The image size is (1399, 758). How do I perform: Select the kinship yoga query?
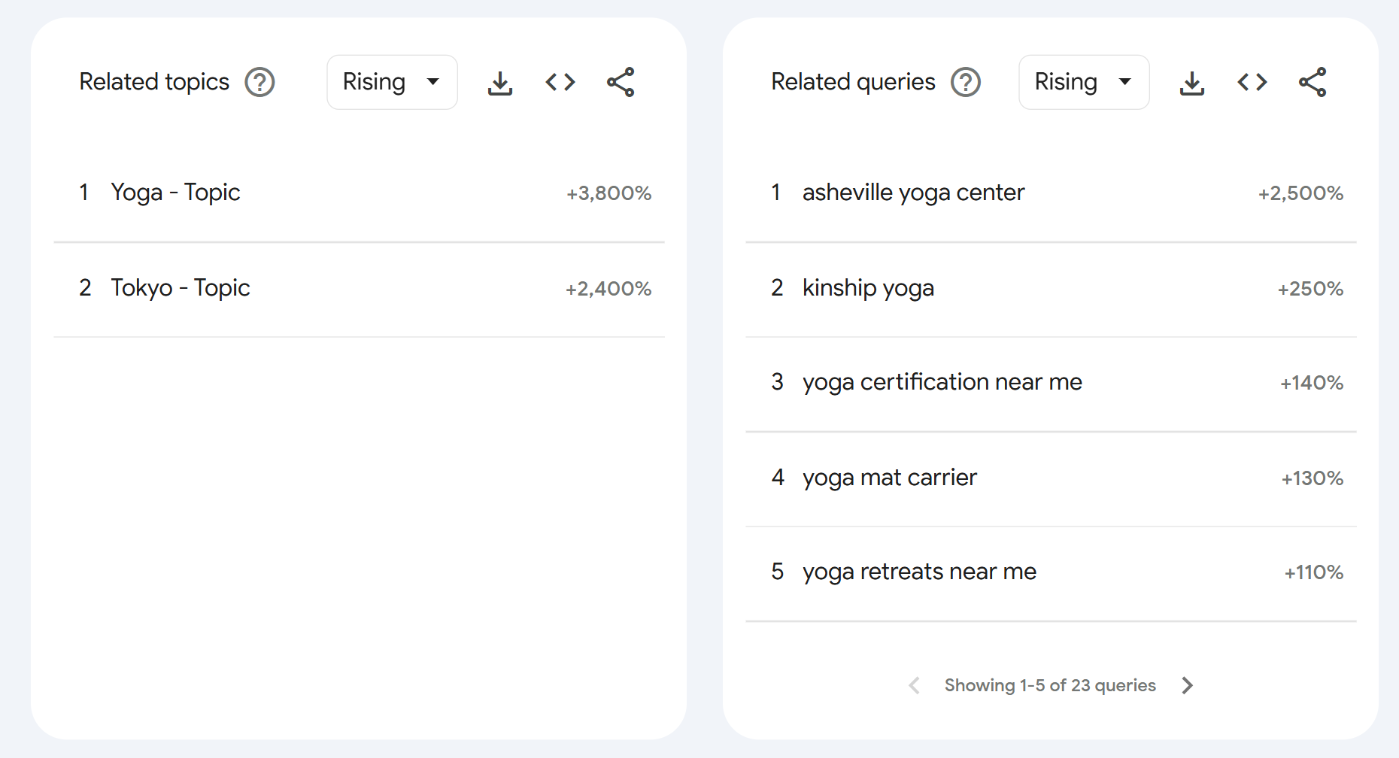coord(868,287)
